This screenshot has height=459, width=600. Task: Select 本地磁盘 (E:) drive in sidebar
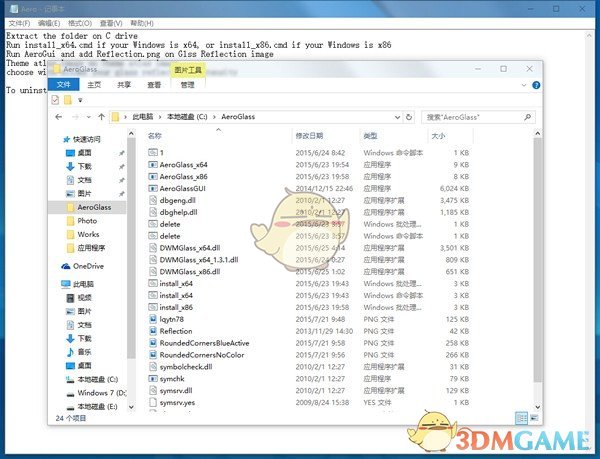(x=92, y=407)
